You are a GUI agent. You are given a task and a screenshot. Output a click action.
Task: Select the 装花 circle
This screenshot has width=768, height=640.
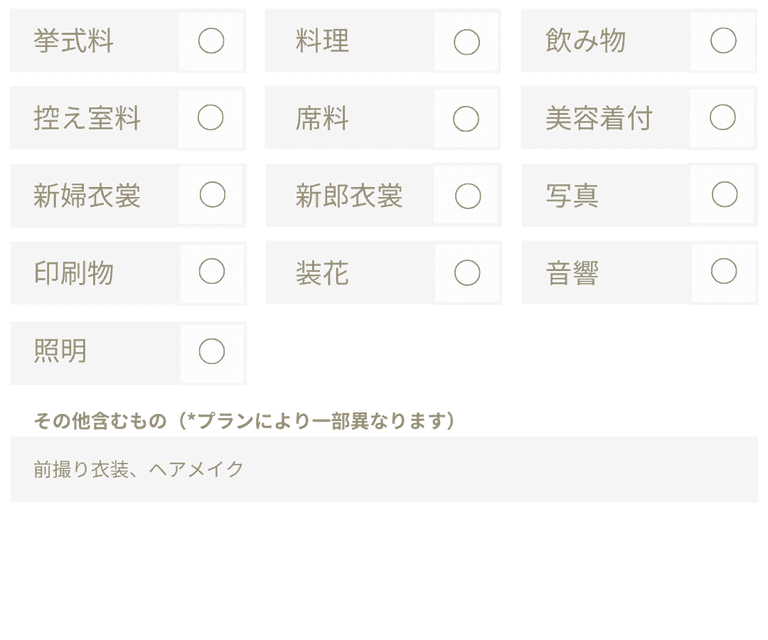[468, 273]
